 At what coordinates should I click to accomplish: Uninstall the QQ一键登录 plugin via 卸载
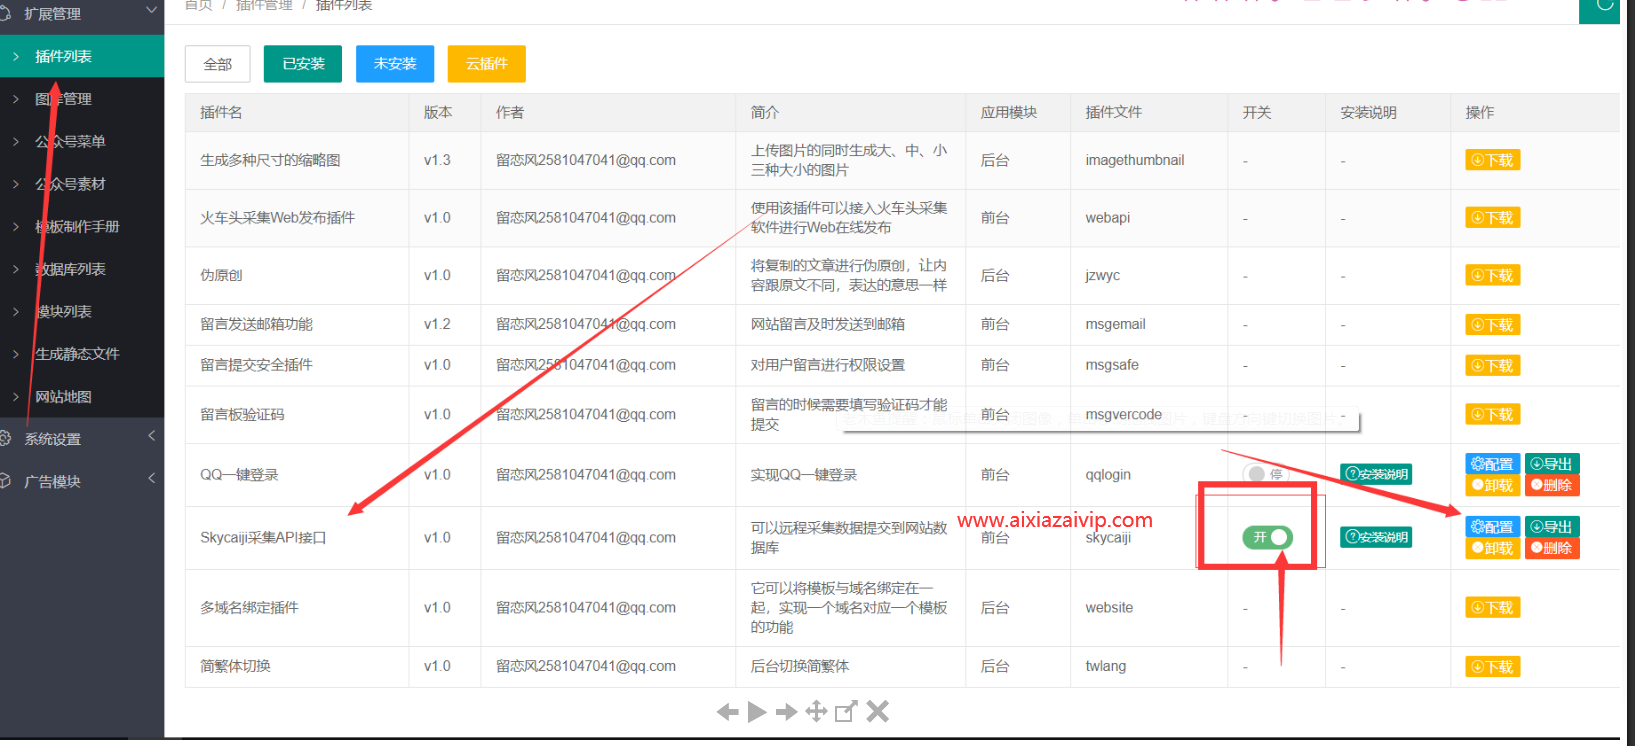pos(1492,485)
